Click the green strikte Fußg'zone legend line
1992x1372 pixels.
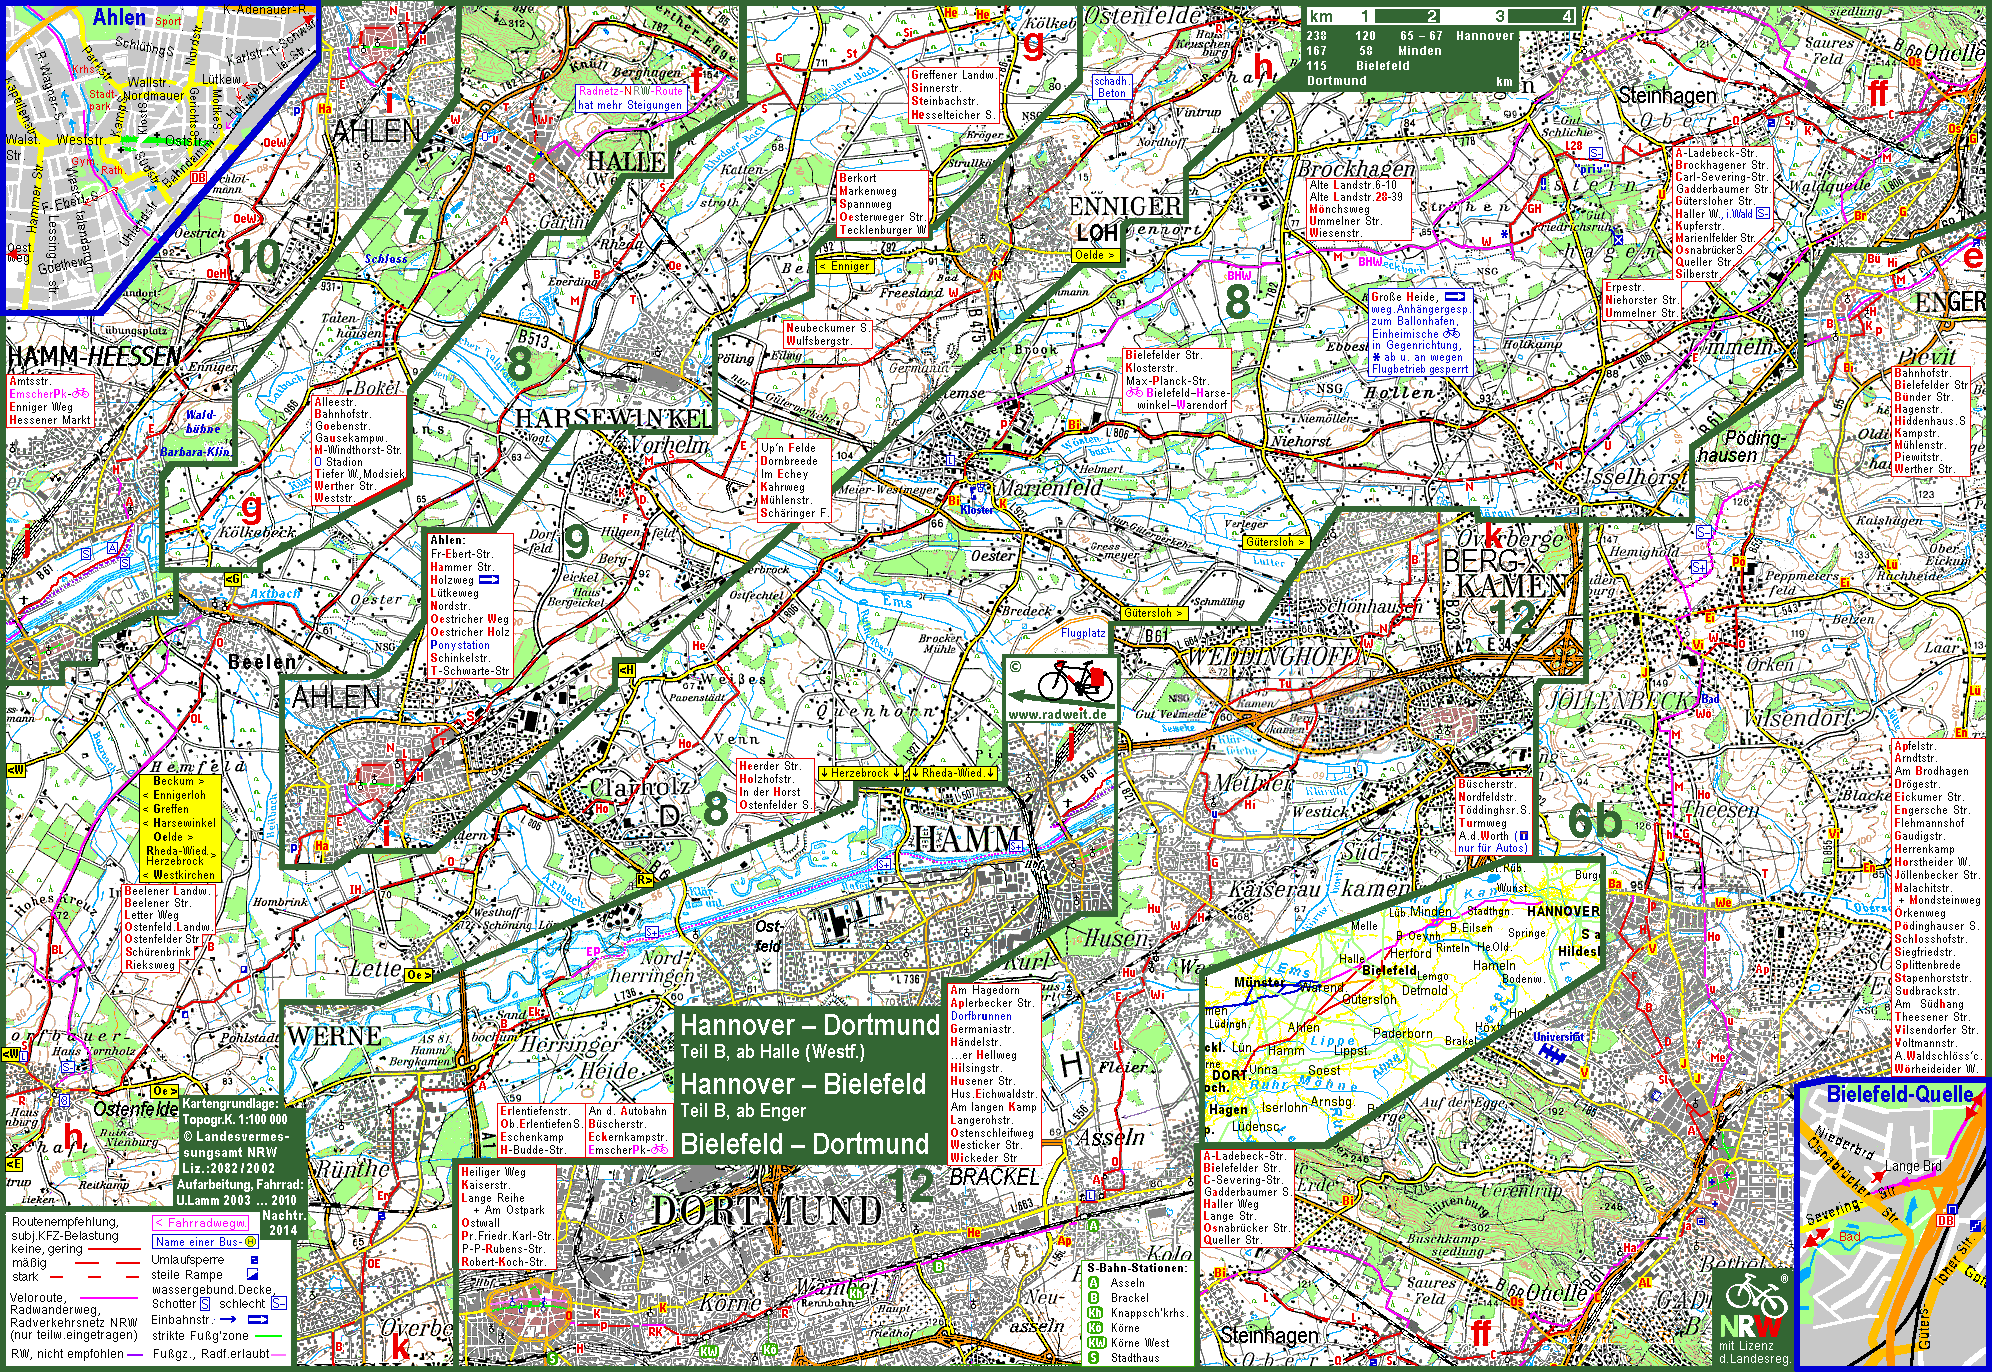(x=268, y=1336)
